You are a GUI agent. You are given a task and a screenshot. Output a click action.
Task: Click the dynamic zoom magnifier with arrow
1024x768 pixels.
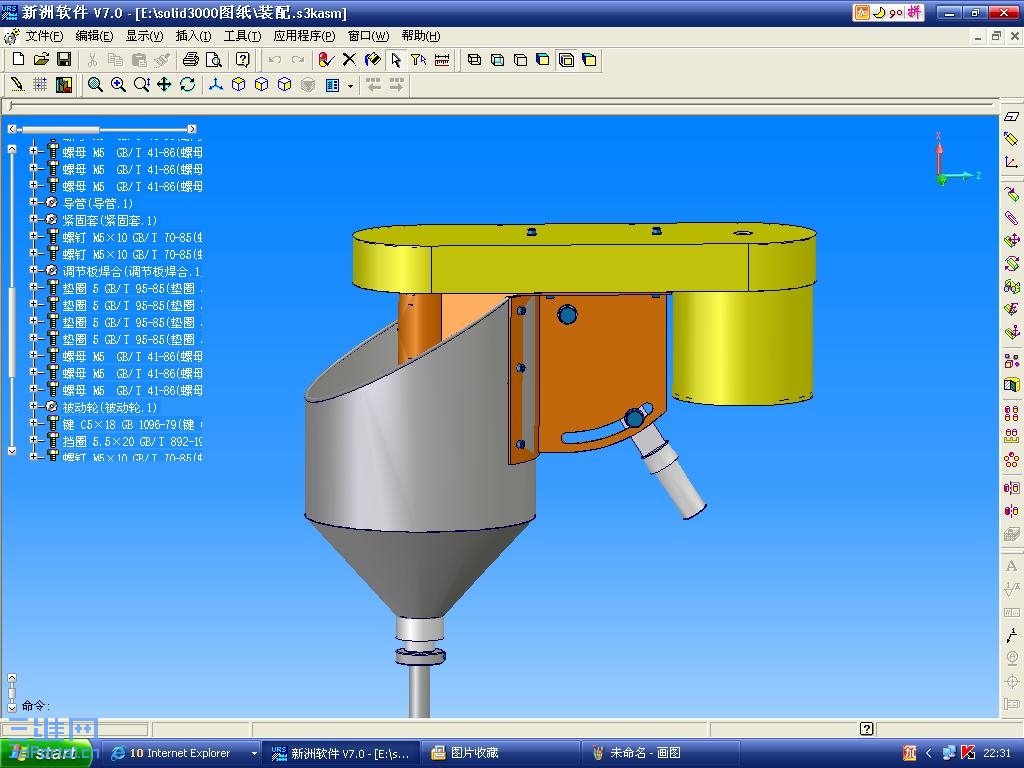pyautogui.click(x=141, y=85)
